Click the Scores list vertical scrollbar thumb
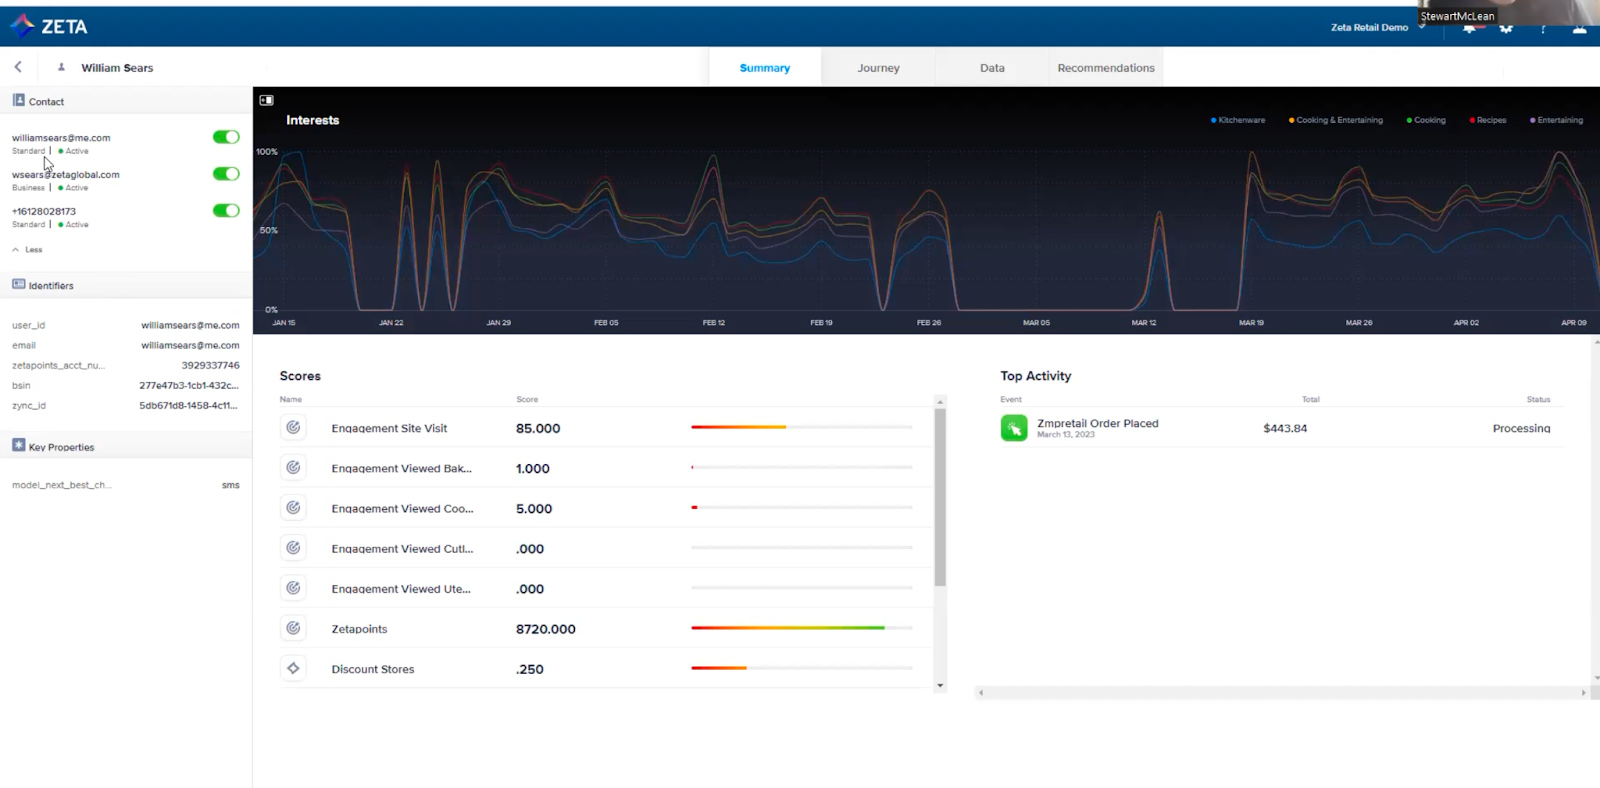Screen dimensions: 1600x788 pos(940,497)
